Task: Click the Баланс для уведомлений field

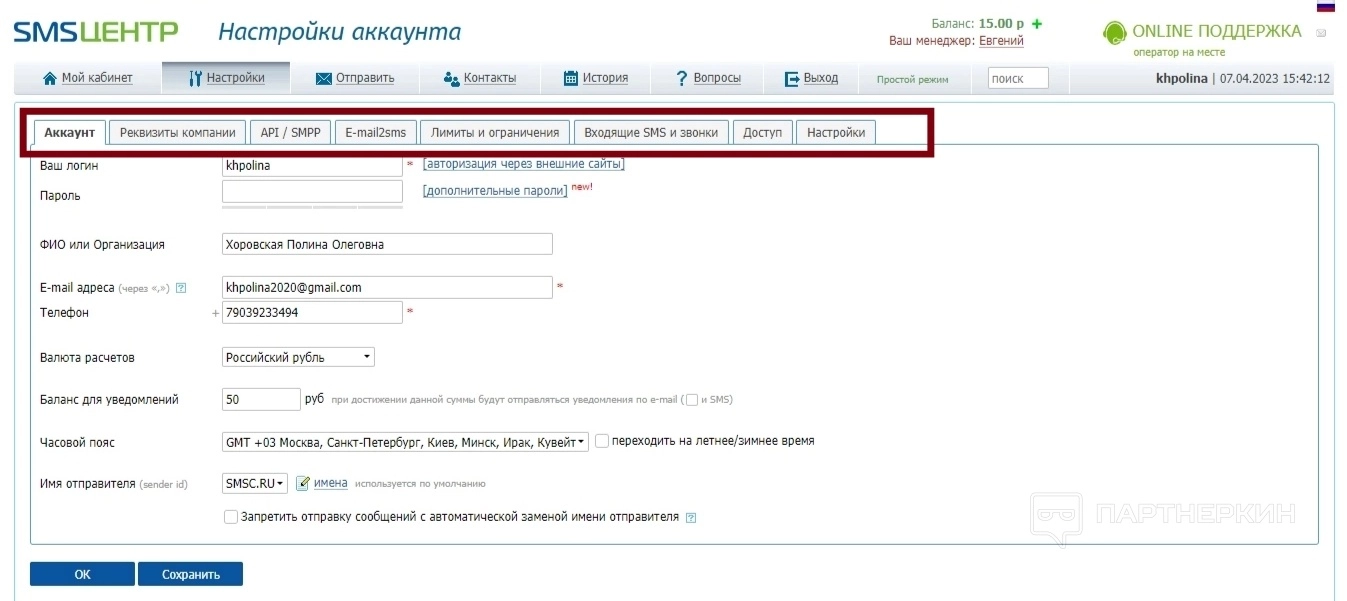Action: 261,399
